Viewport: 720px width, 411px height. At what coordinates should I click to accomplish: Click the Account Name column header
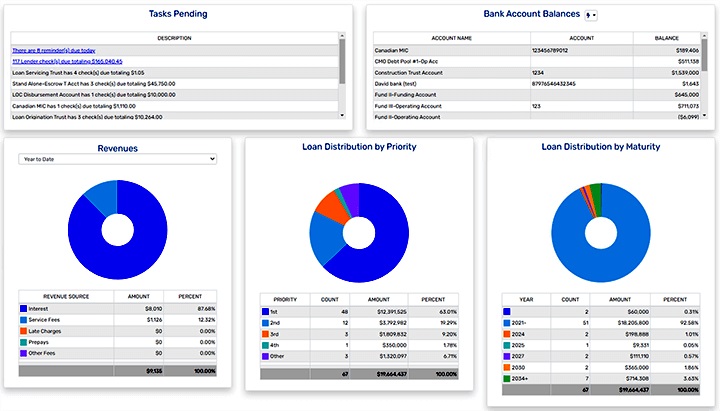pyautogui.click(x=451, y=38)
